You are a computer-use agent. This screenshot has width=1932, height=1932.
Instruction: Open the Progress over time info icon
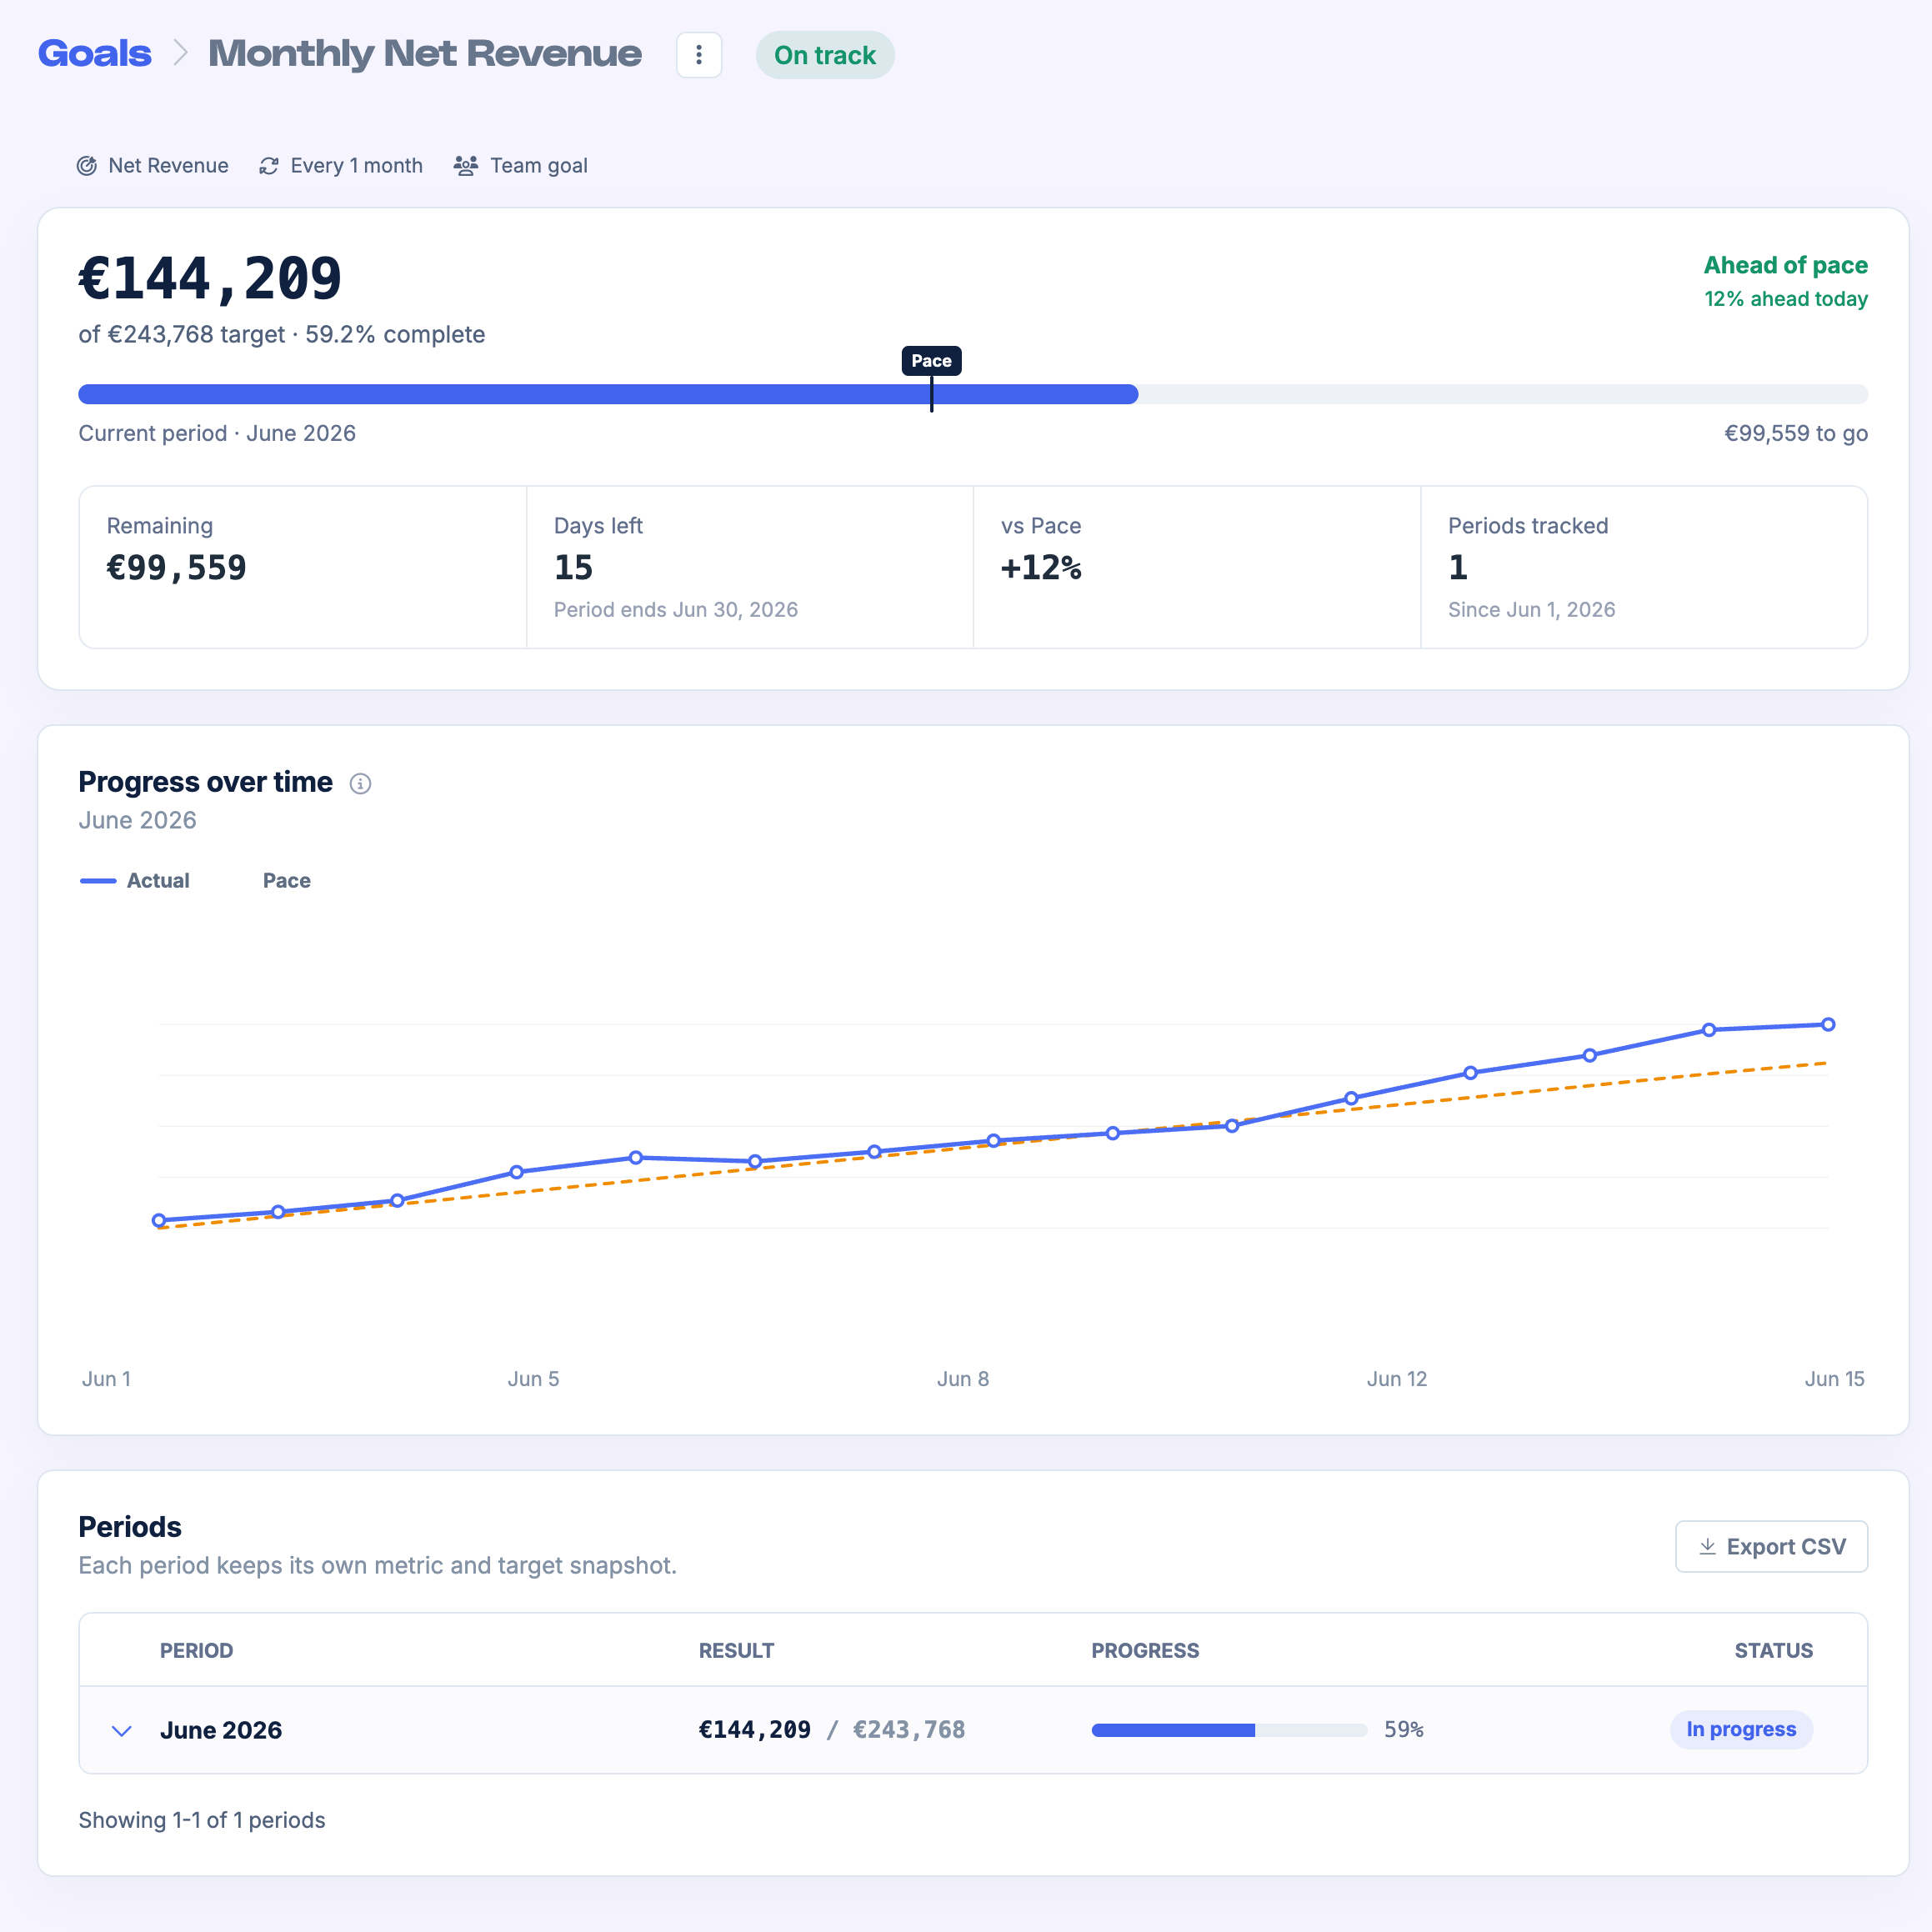click(x=361, y=784)
